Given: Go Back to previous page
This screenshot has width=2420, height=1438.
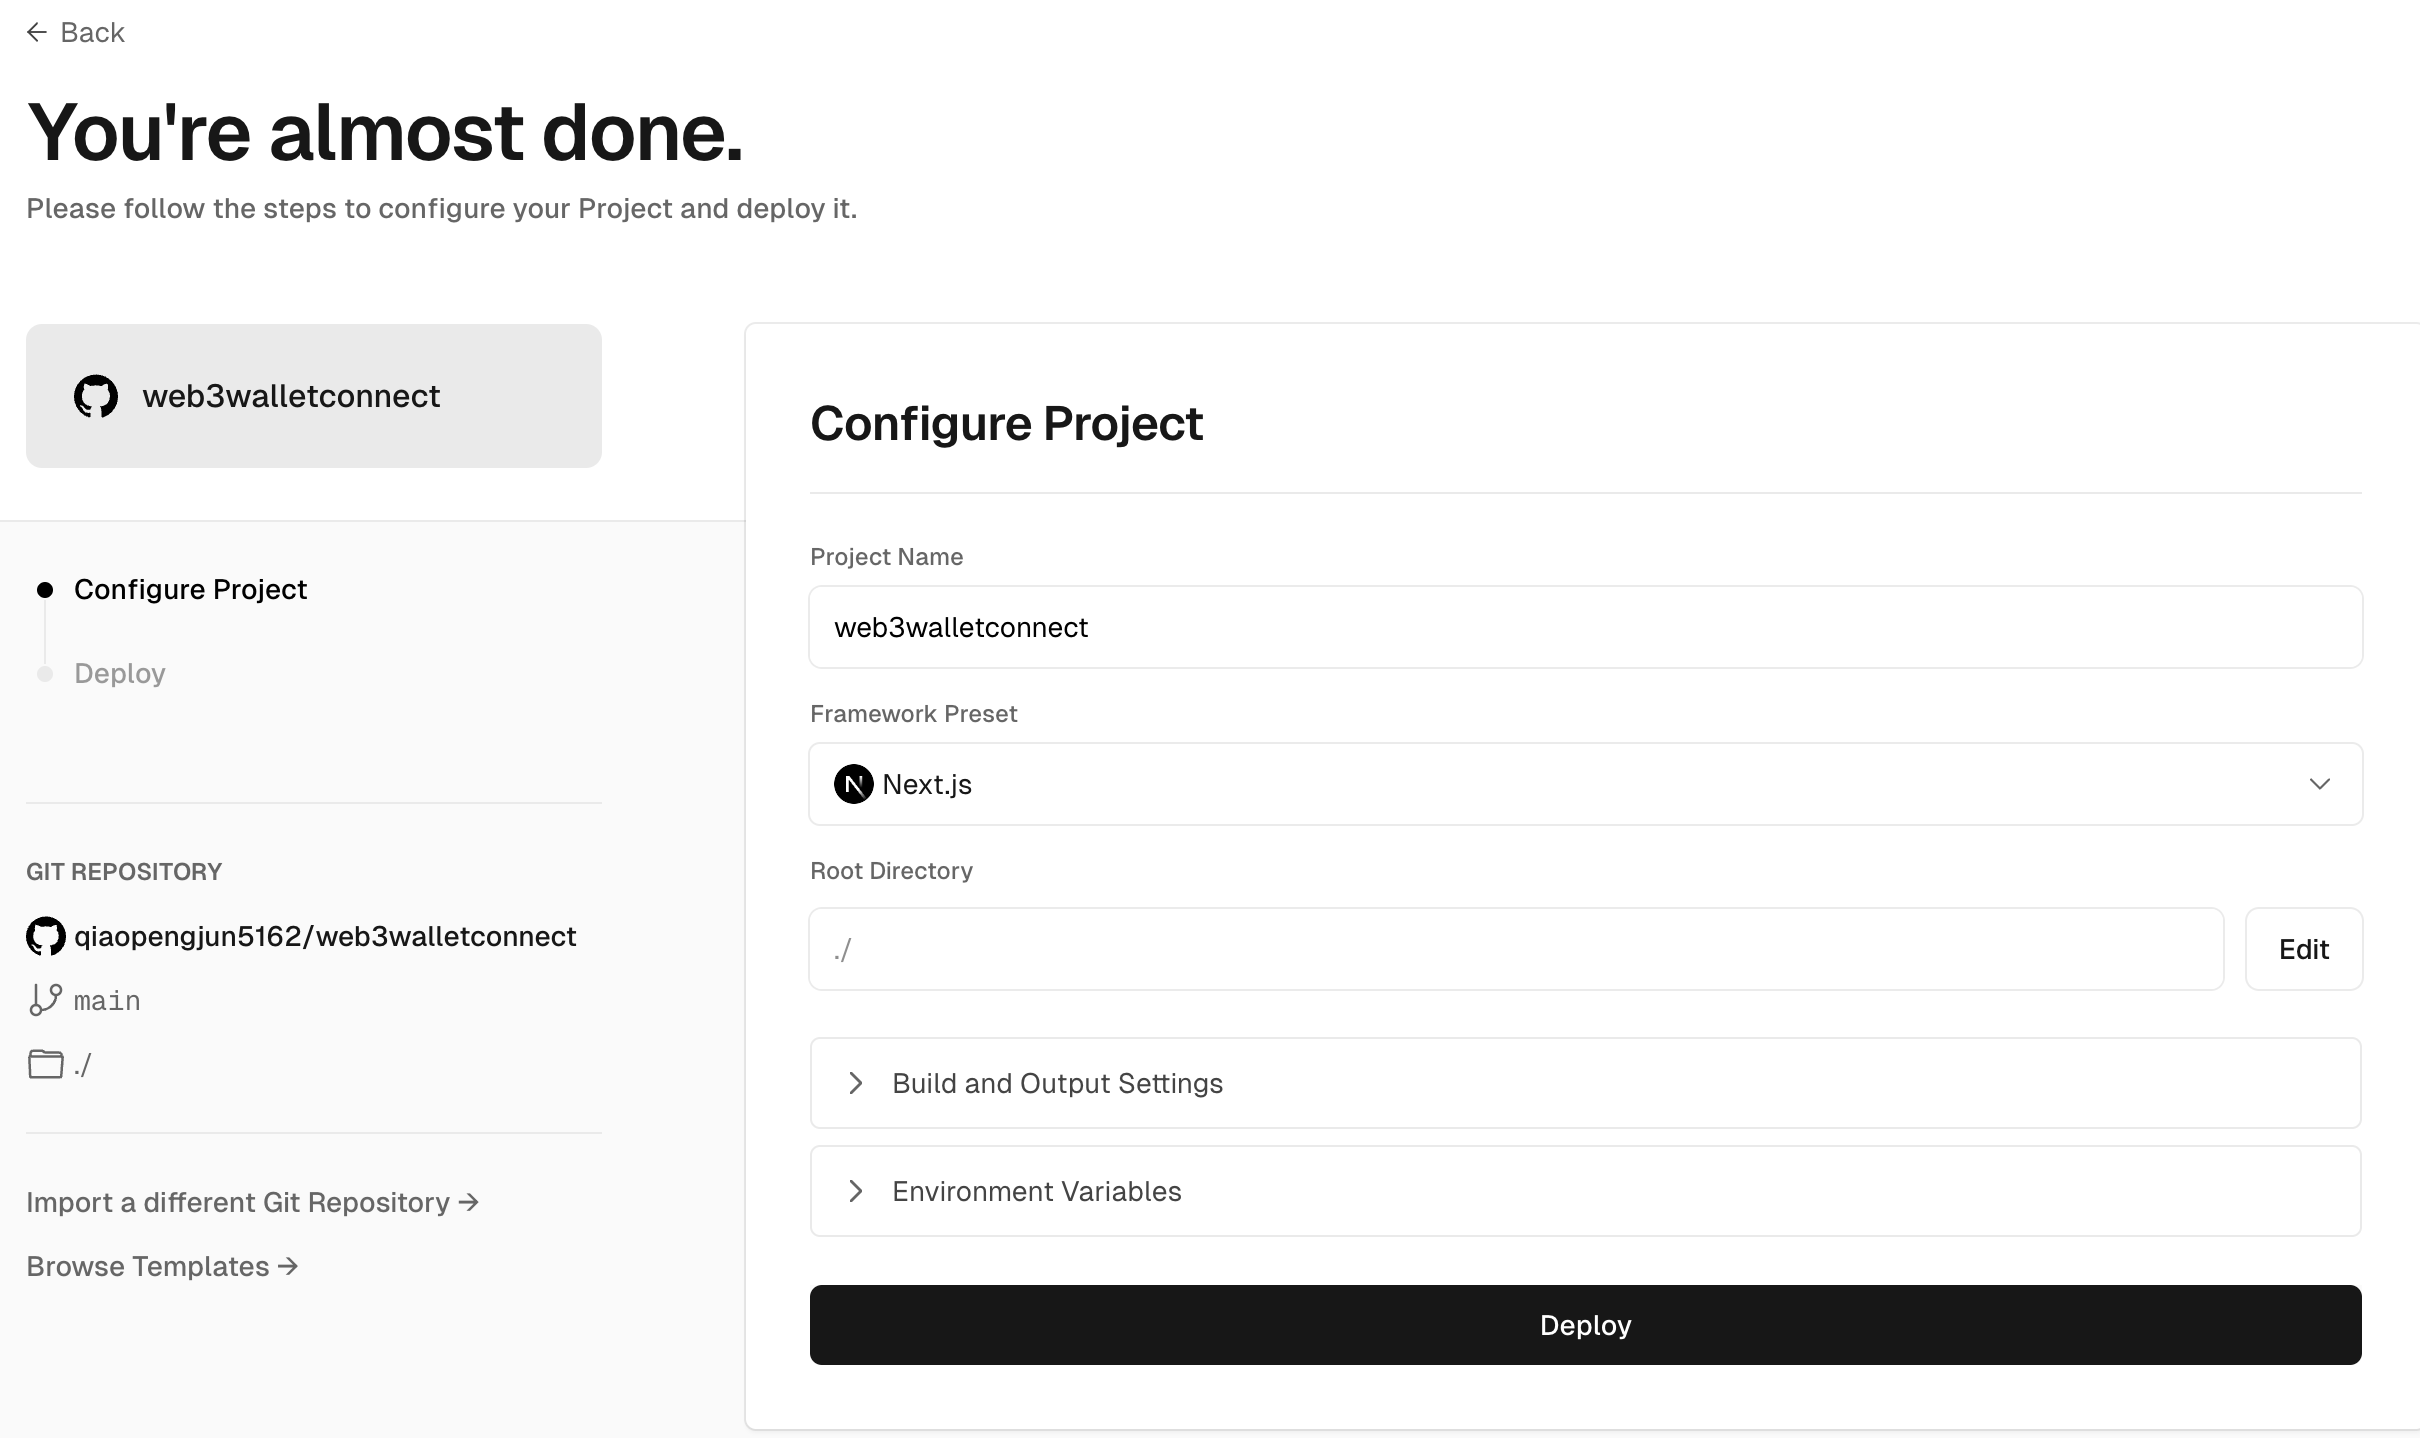Looking at the screenshot, I should coord(76,33).
